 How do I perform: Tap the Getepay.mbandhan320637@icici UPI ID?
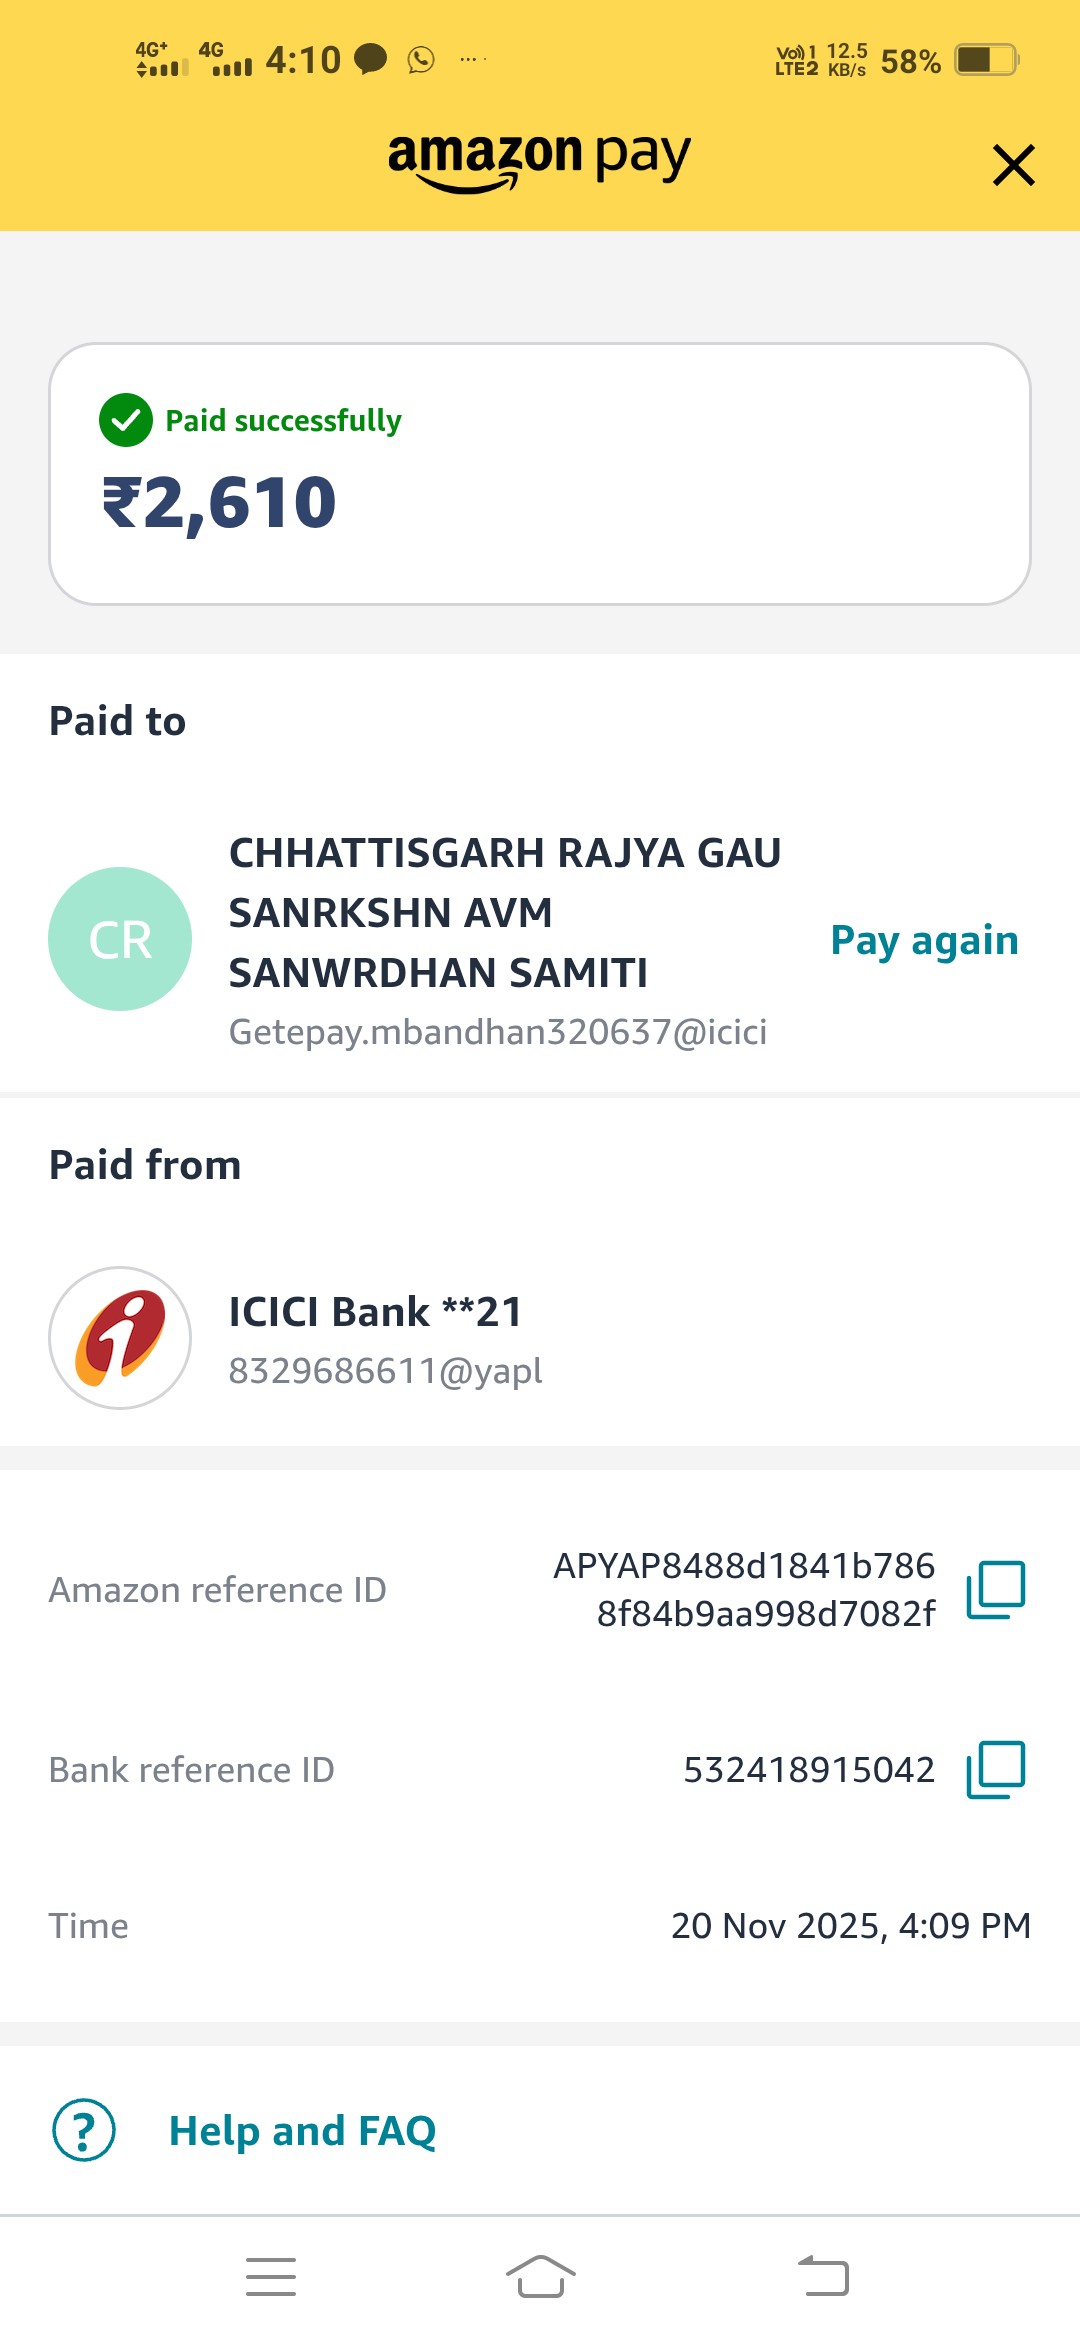click(x=498, y=1032)
